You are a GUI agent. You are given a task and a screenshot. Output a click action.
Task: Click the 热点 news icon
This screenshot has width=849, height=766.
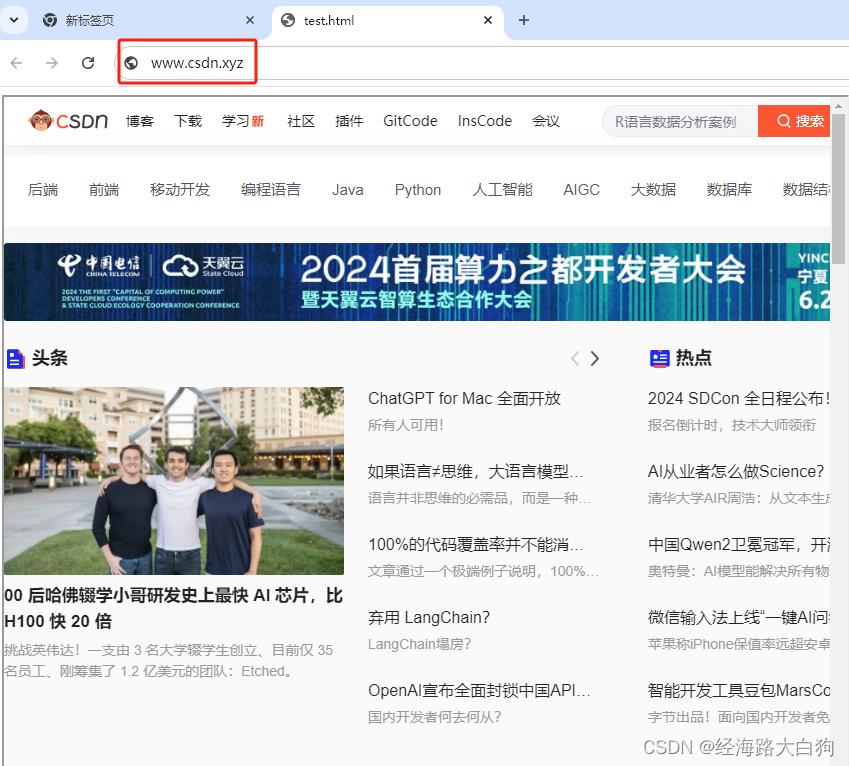coord(659,358)
